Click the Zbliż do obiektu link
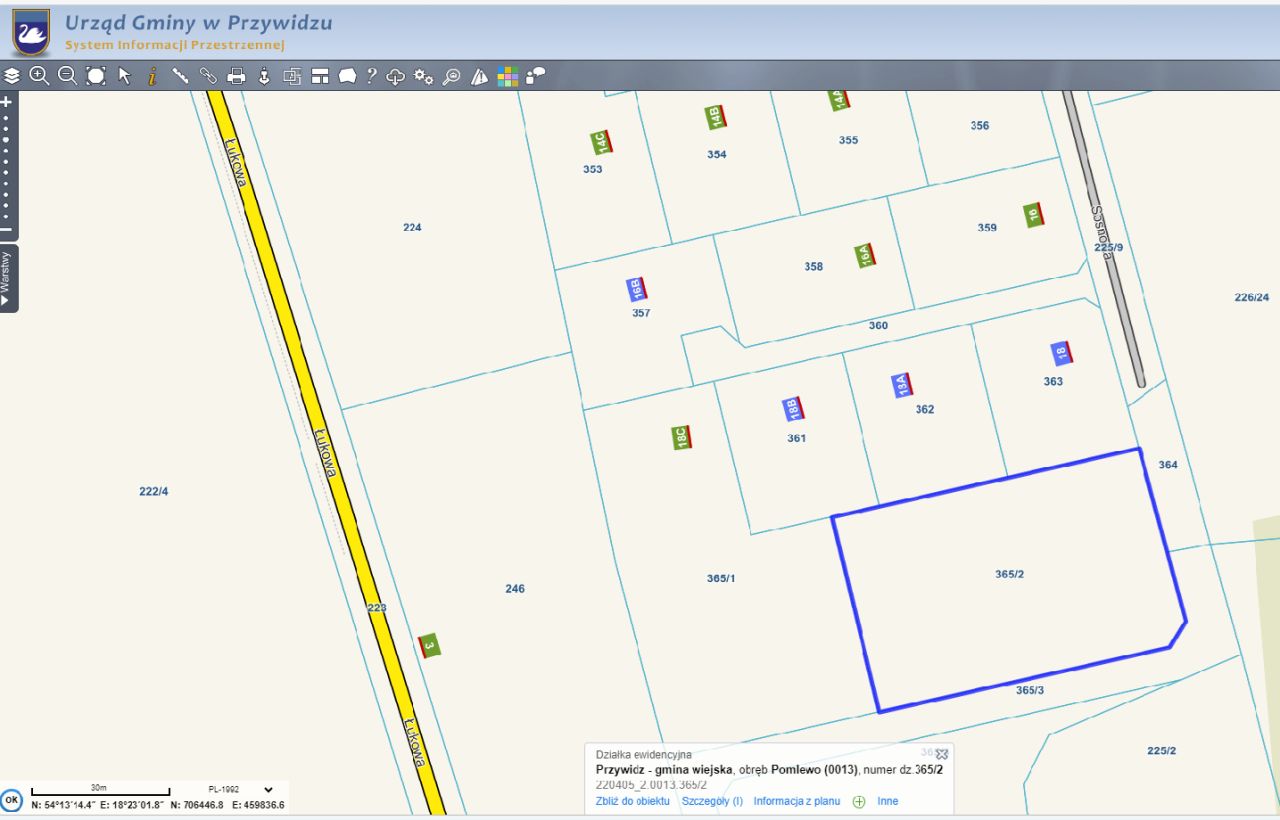Image resolution: width=1280 pixels, height=820 pixels. click(632, 801)
